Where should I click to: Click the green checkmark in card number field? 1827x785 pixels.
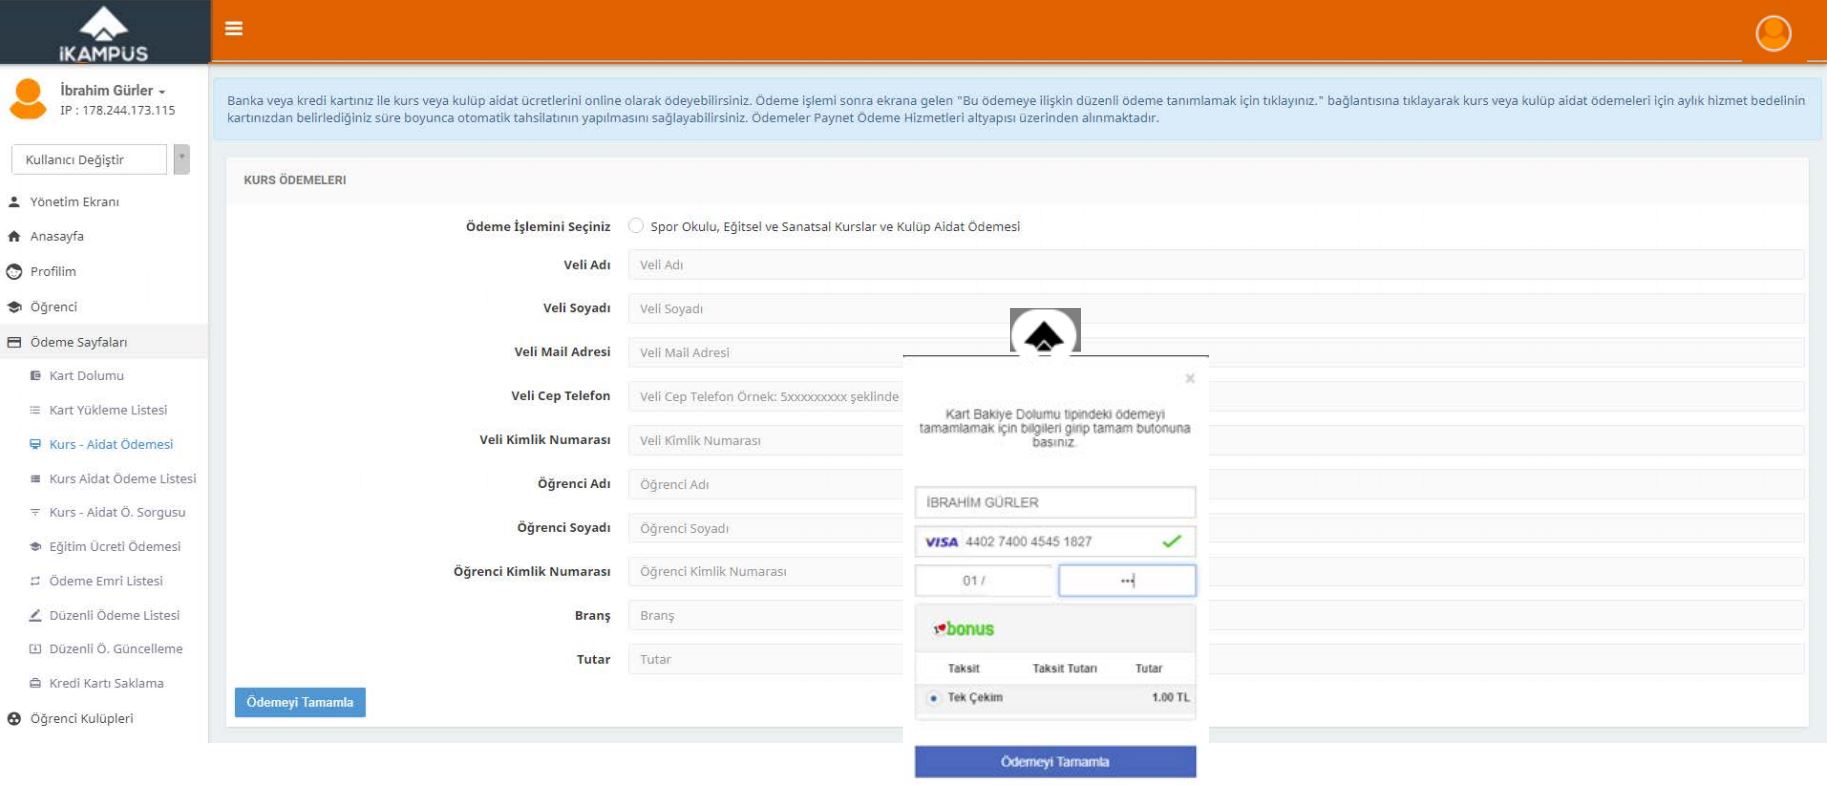tap(1171, 541)
